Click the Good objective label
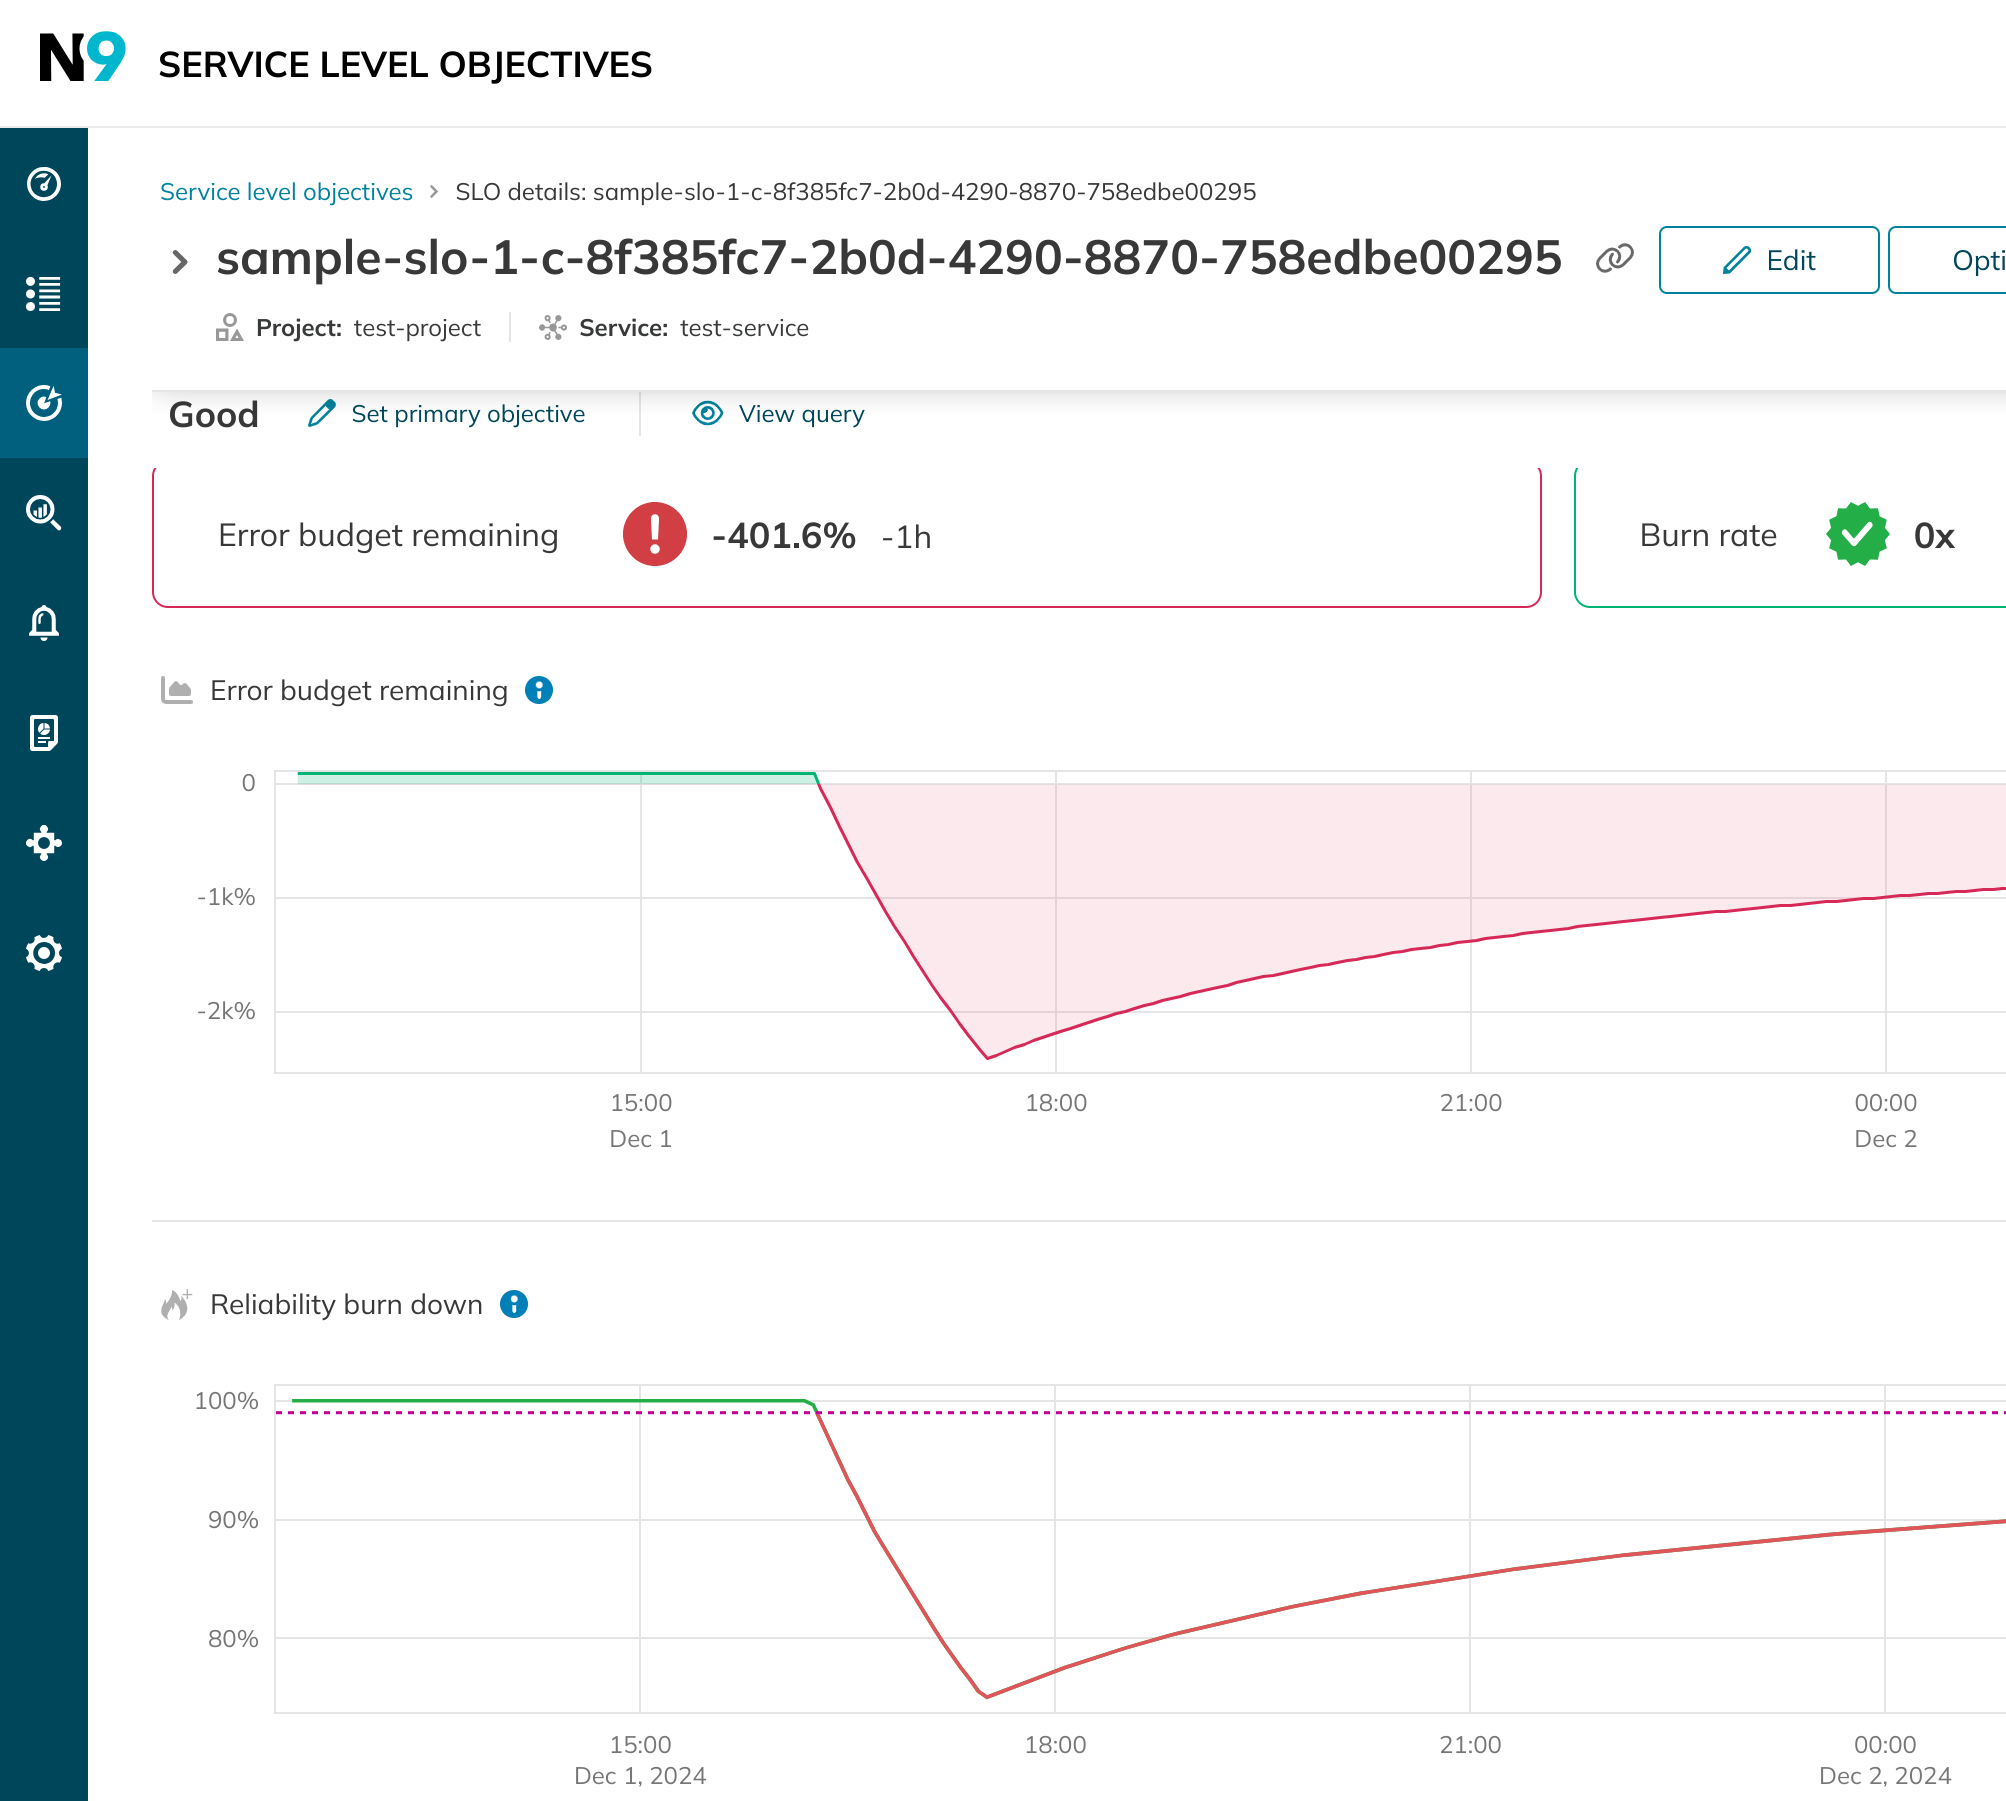Viewport: 2006px width, 1801px height. [x=214, y=414]
